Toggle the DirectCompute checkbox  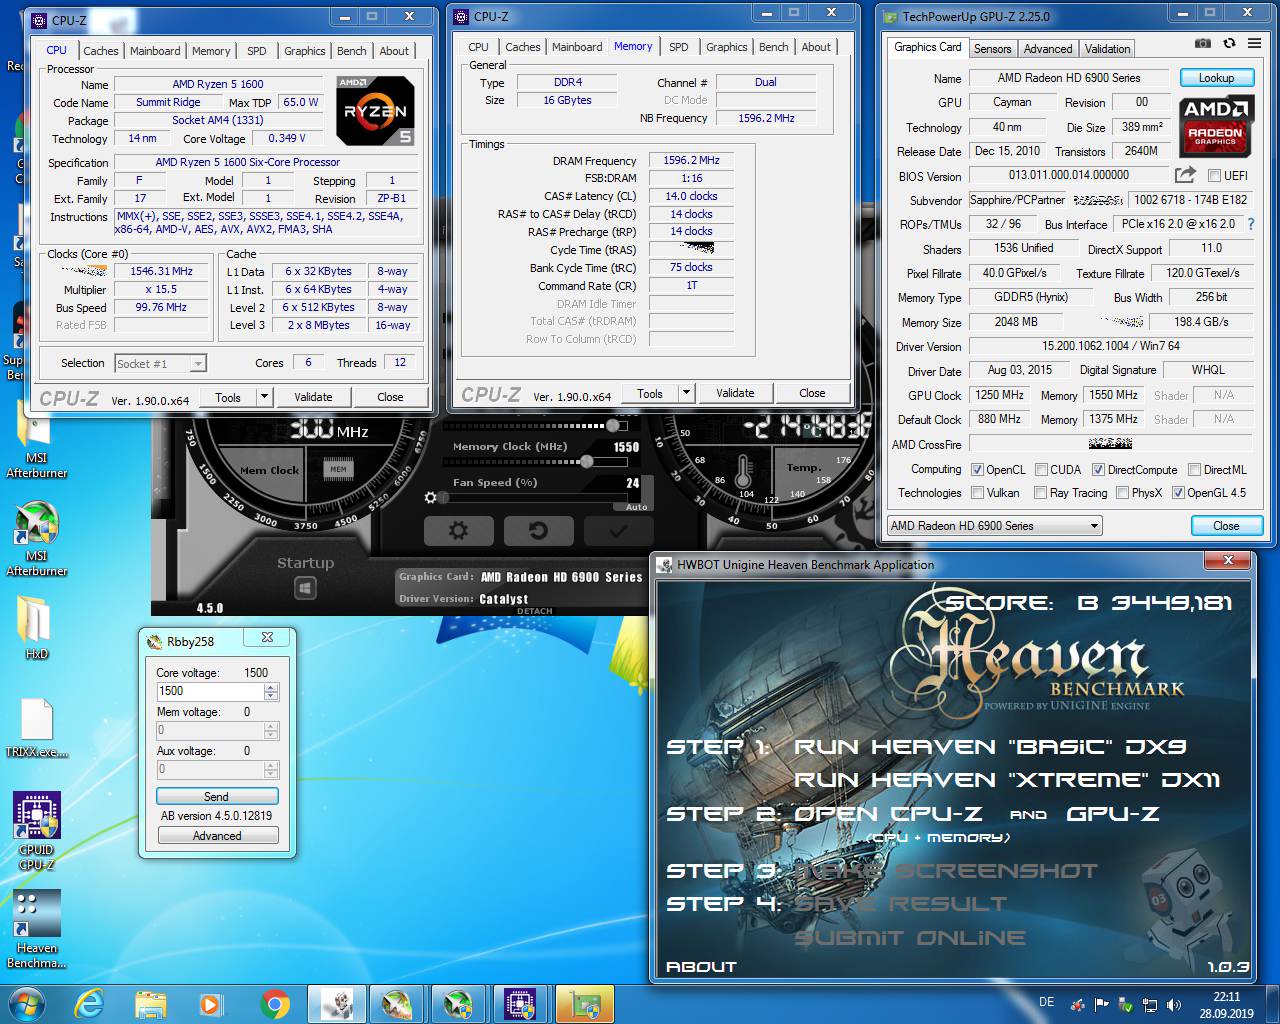(1098, 469)
